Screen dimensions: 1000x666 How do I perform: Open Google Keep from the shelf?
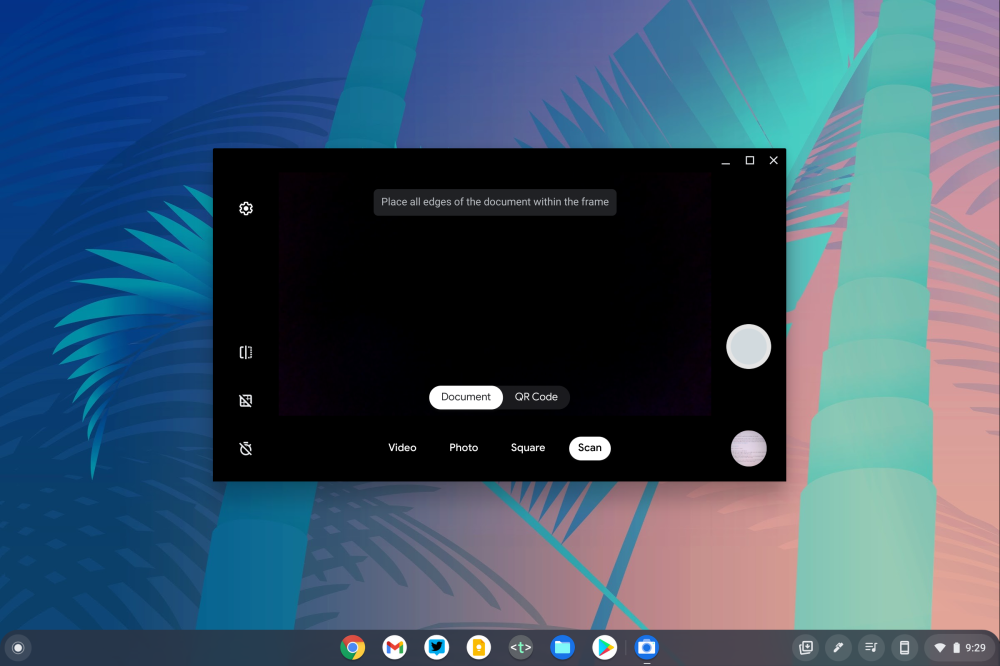click(479, 648)
